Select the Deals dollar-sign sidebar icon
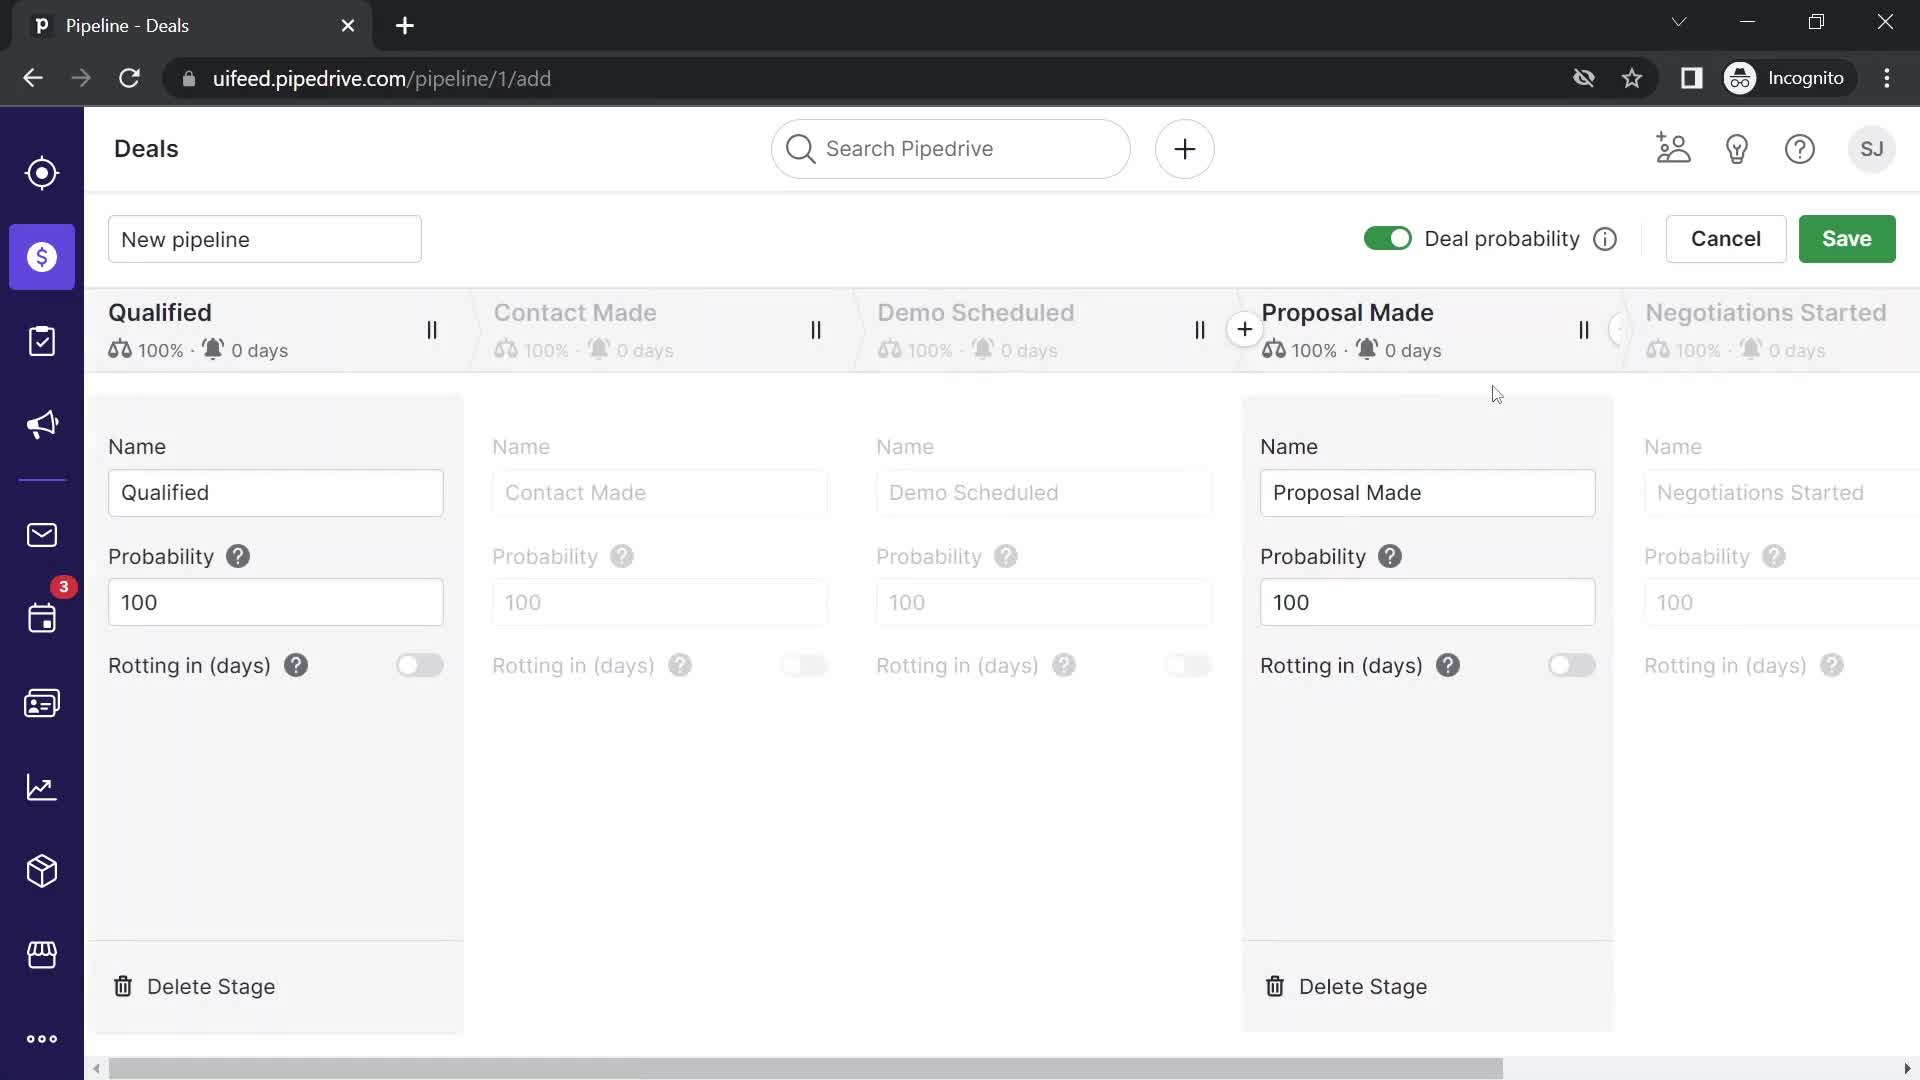 tap(41, 257)
